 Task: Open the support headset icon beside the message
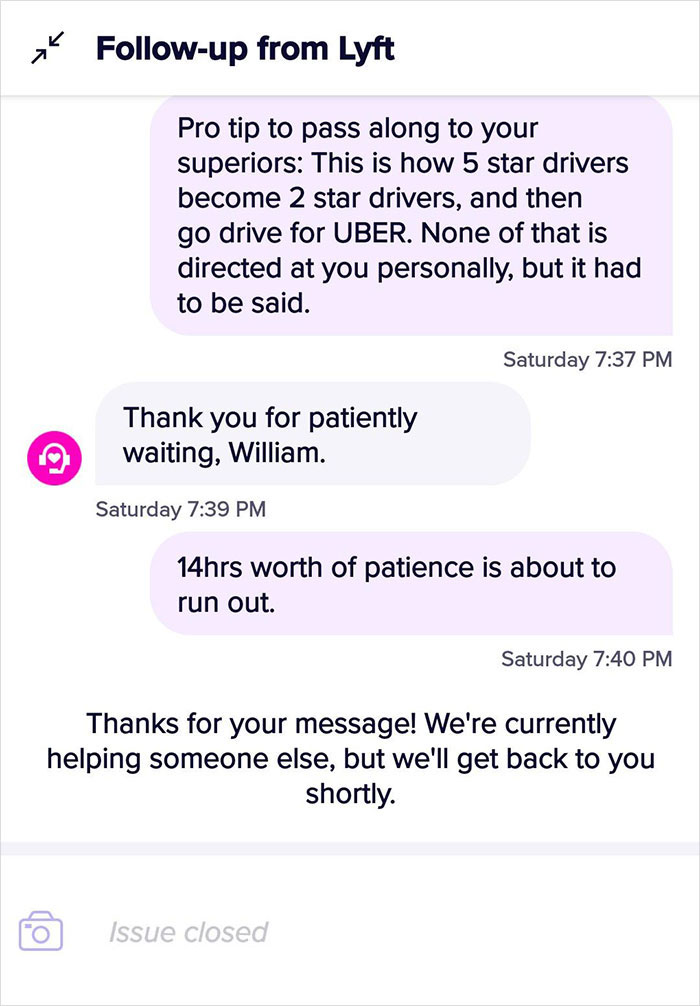tap(53, 458)
